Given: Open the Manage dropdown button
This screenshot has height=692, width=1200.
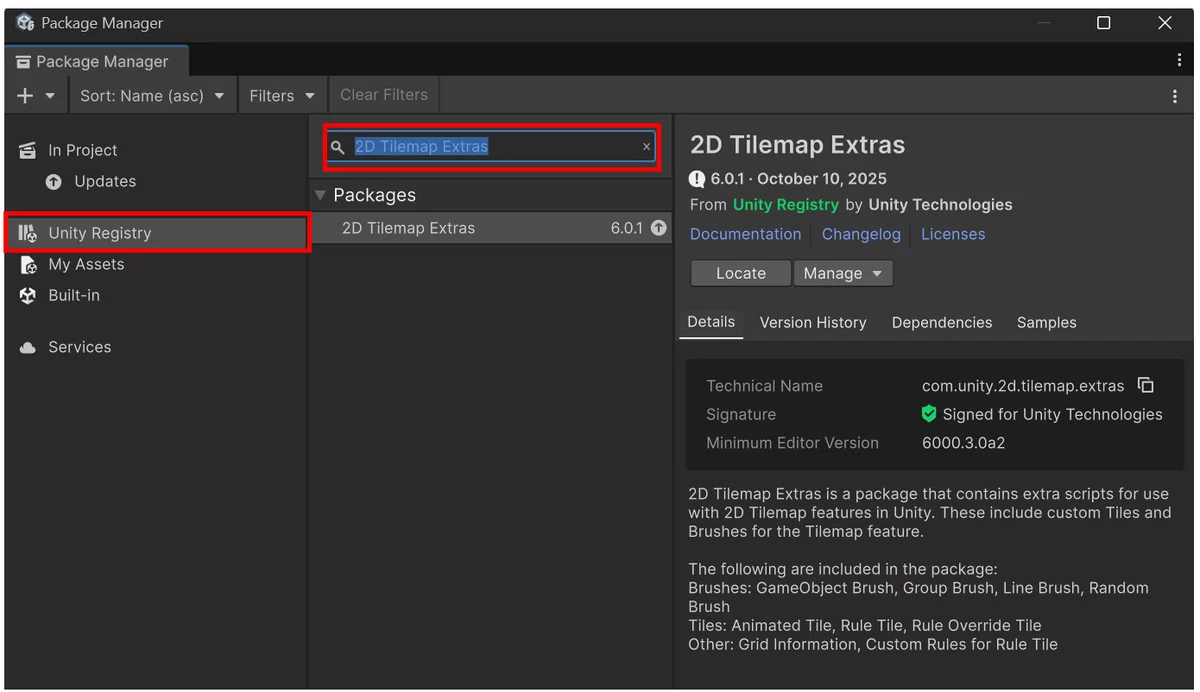Looking at the screenshot, I should pyautogui.click(x=843, y=273).
